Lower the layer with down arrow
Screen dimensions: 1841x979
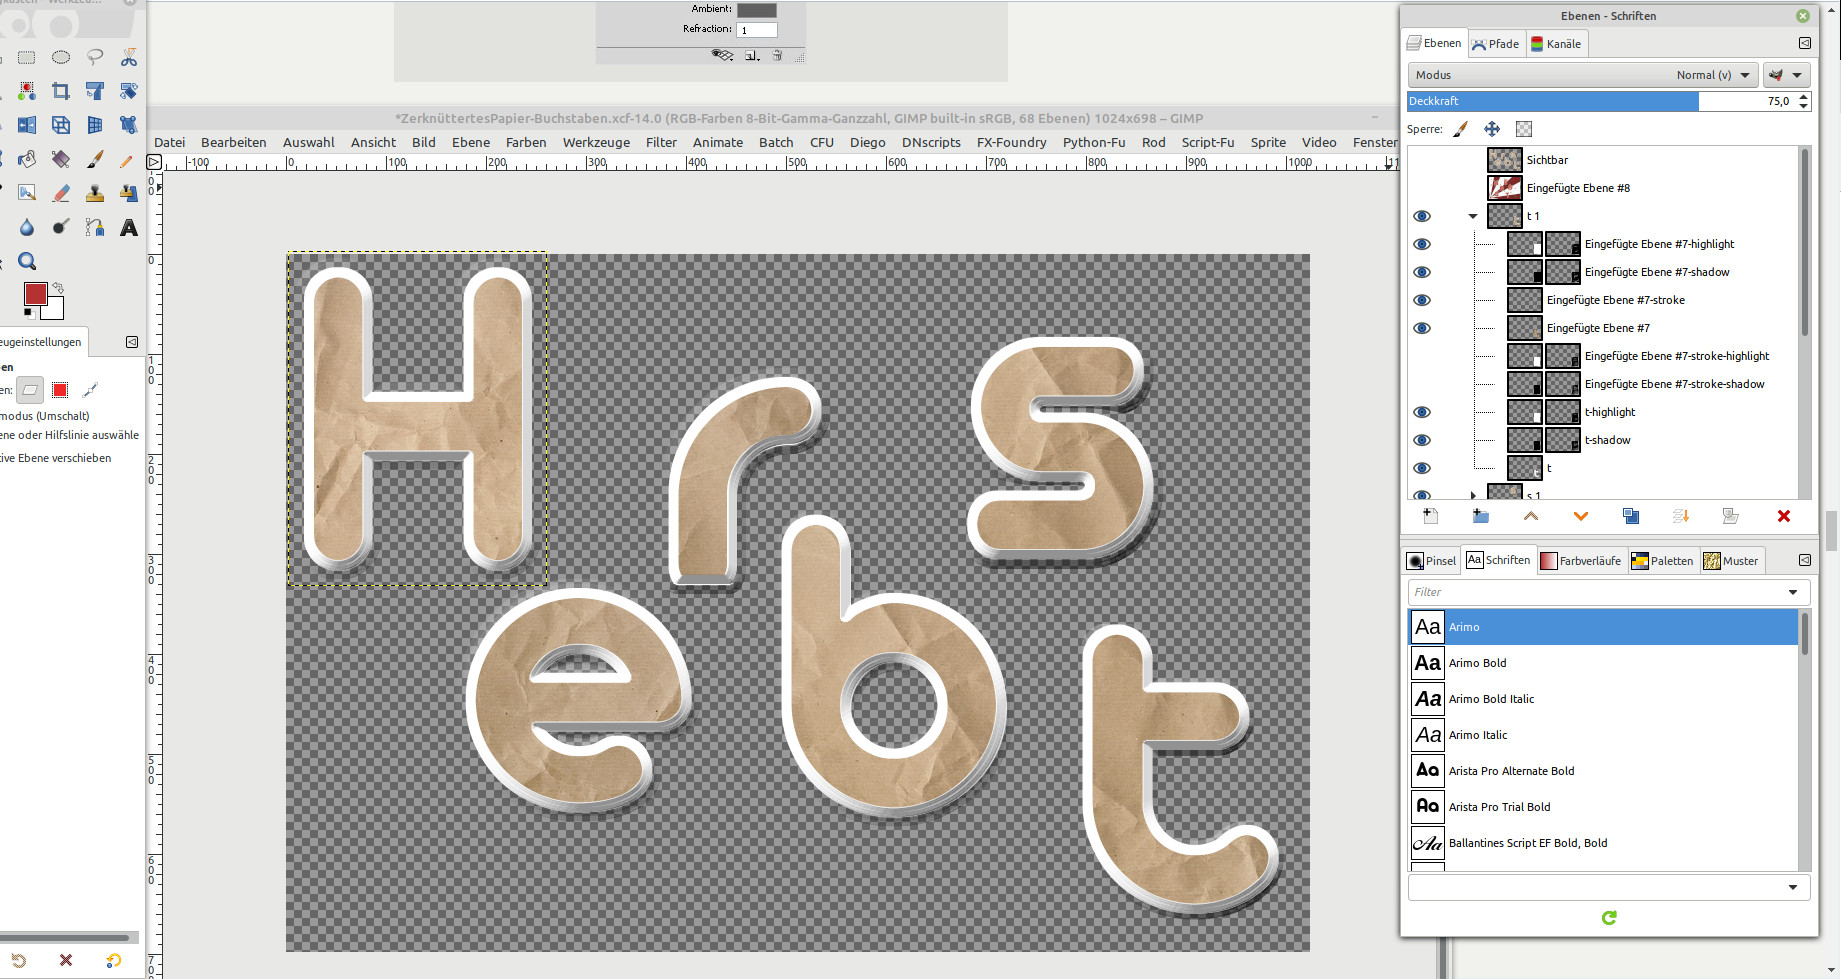point(1581,516)
